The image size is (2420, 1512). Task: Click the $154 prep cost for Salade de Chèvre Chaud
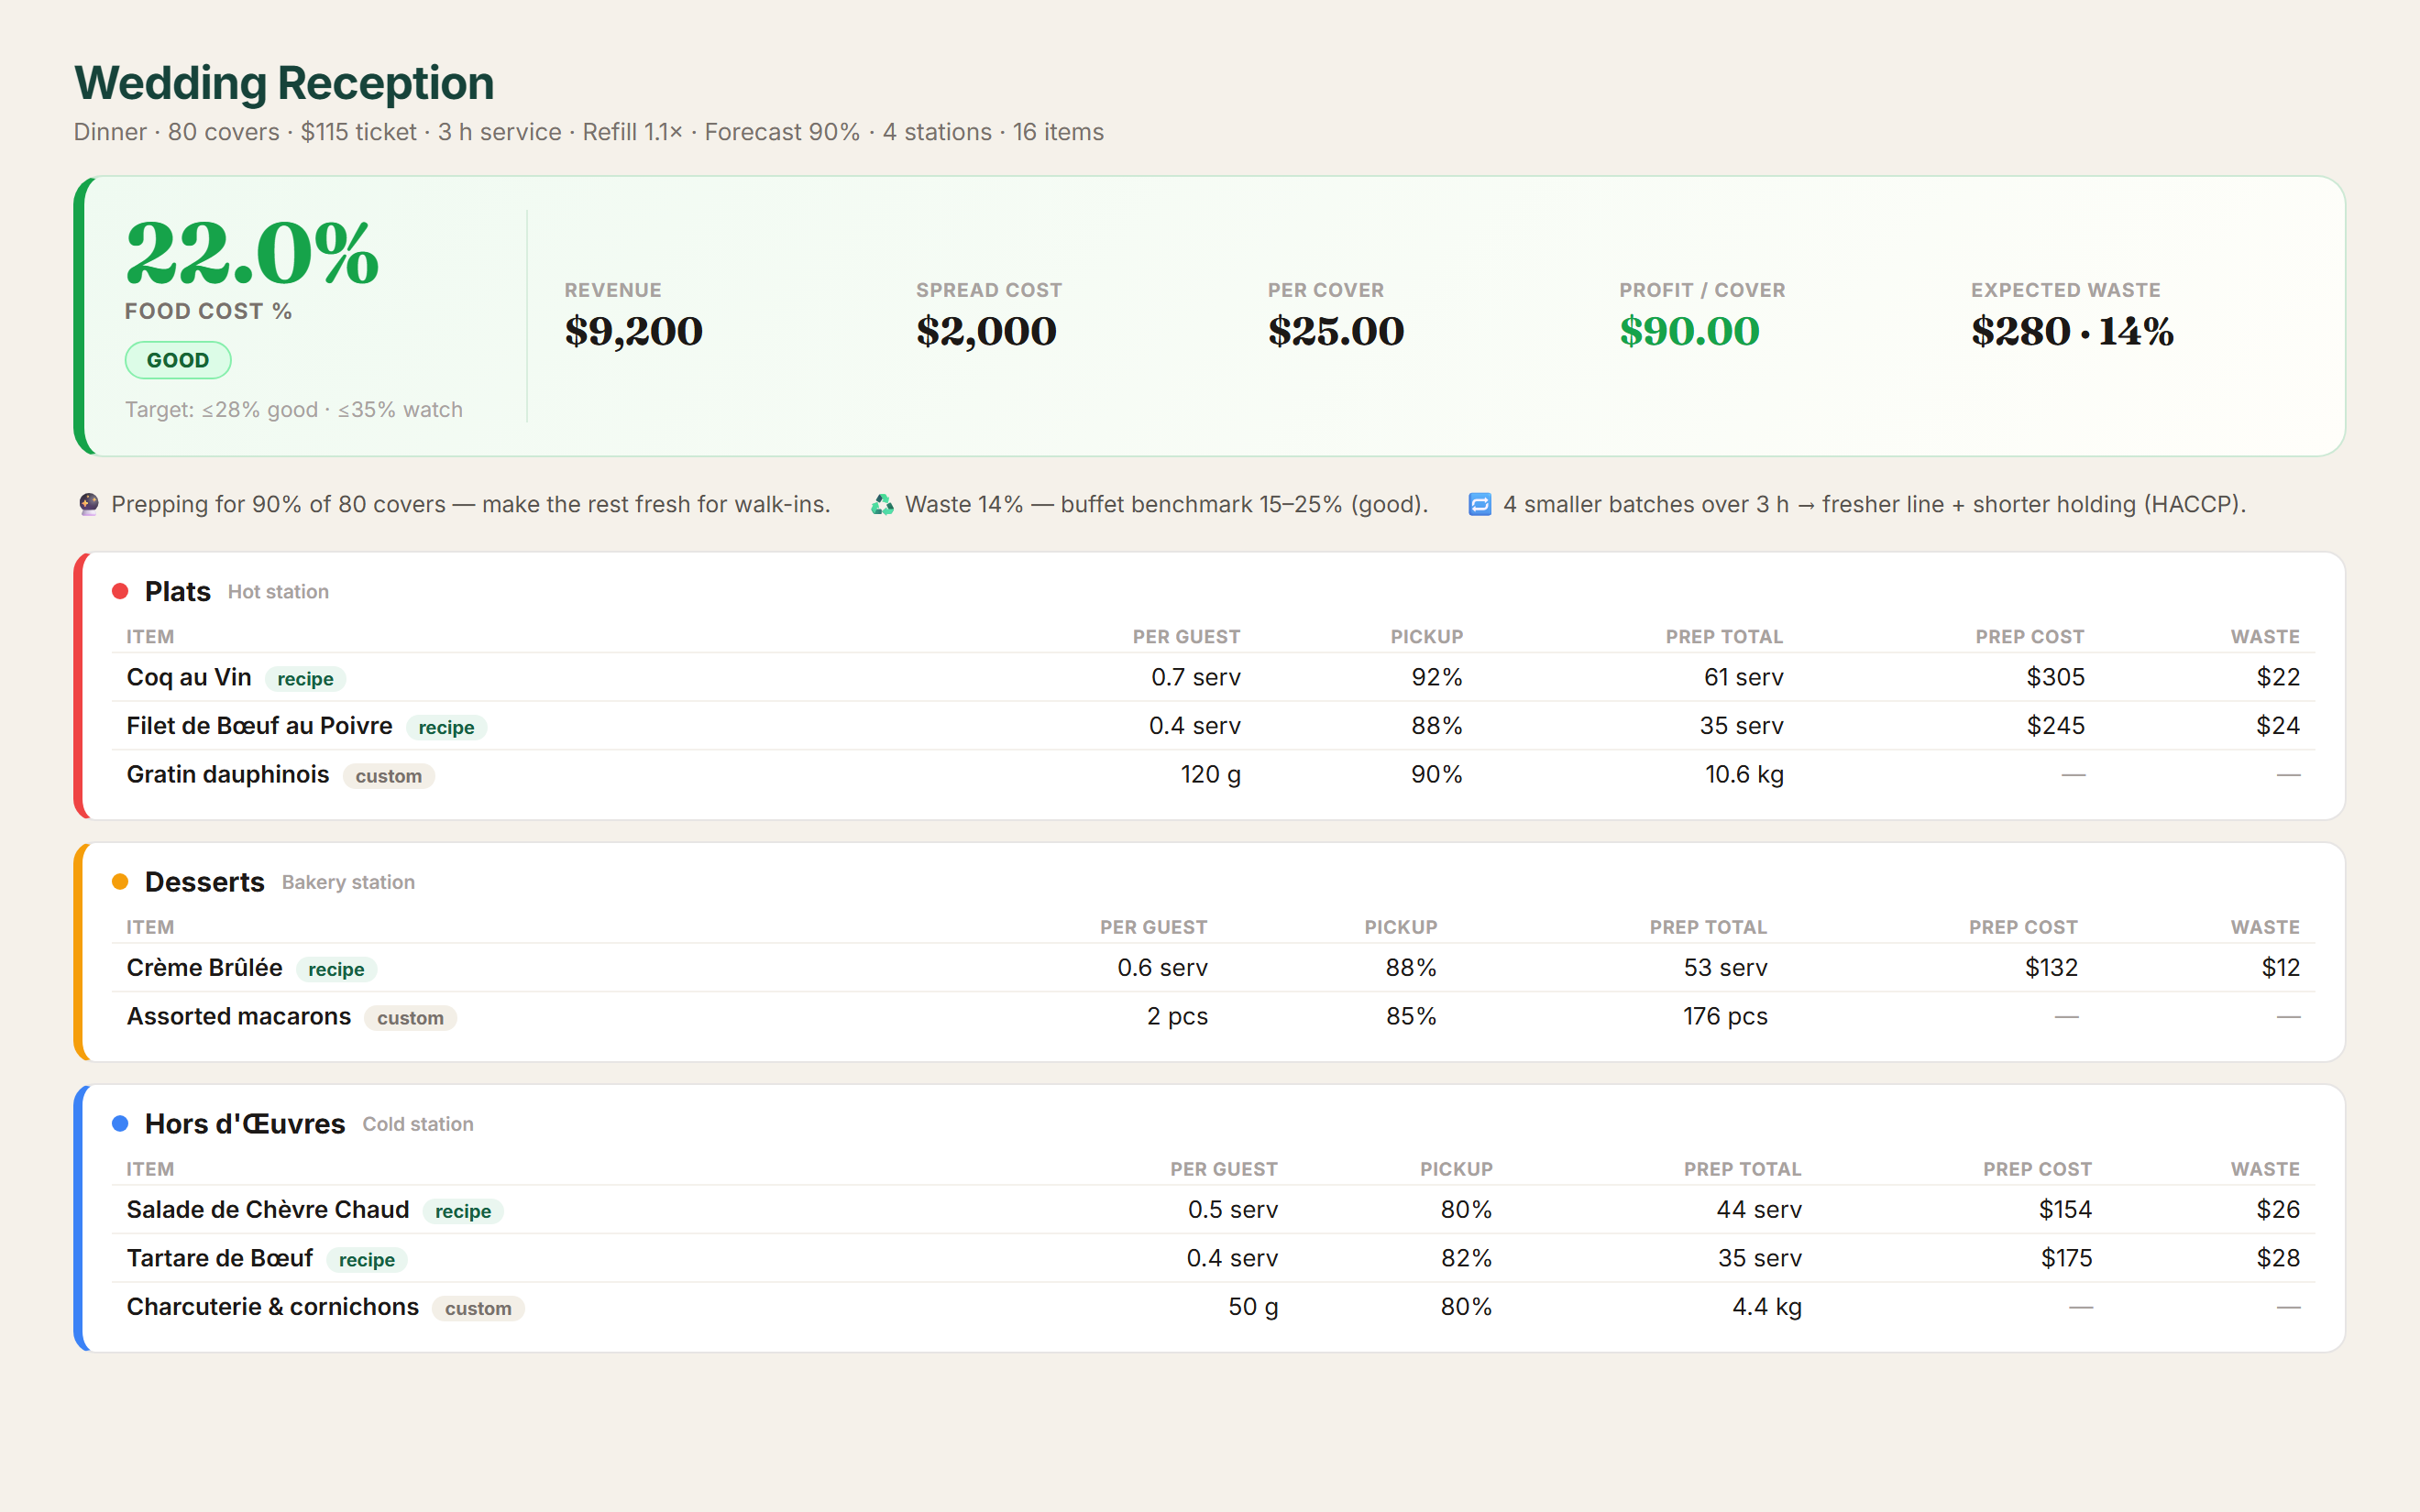click(2065, 1209)
